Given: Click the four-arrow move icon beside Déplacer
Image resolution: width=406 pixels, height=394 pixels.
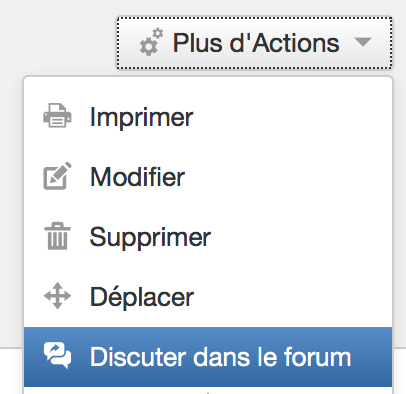Looking at the screenshot, I should (57, 296).
